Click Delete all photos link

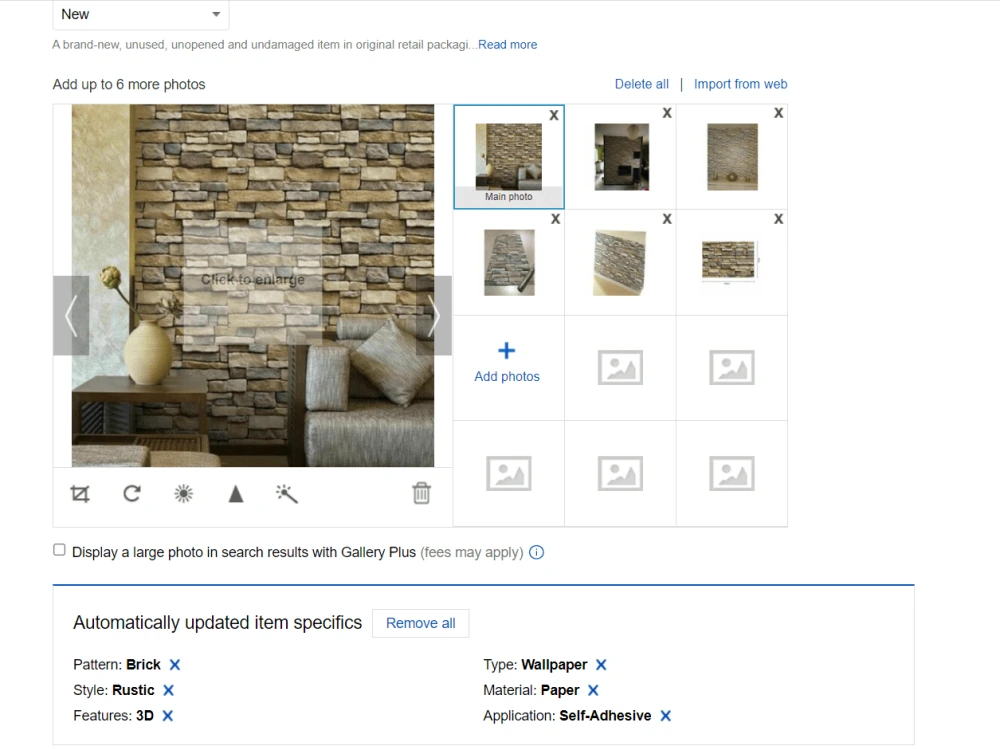tap(642, 84)
